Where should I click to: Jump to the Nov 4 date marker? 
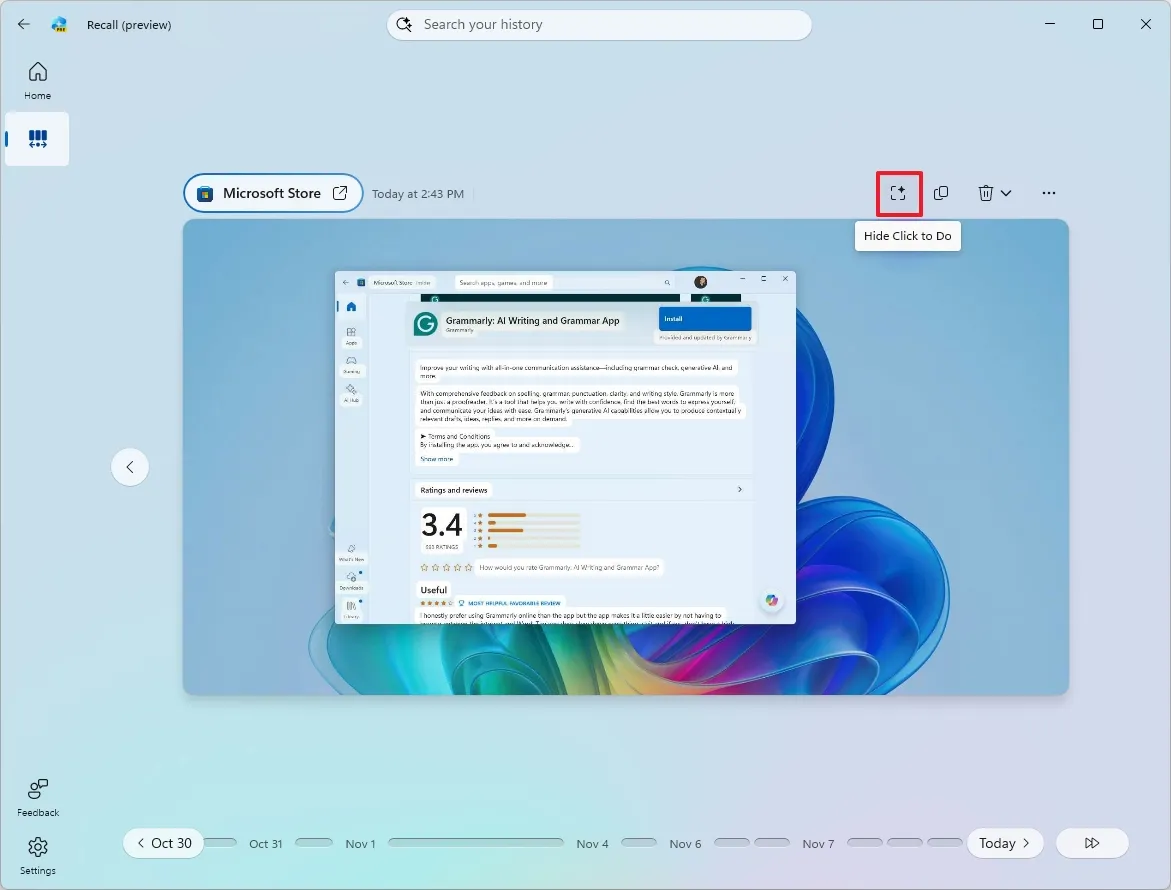(592, 843)
